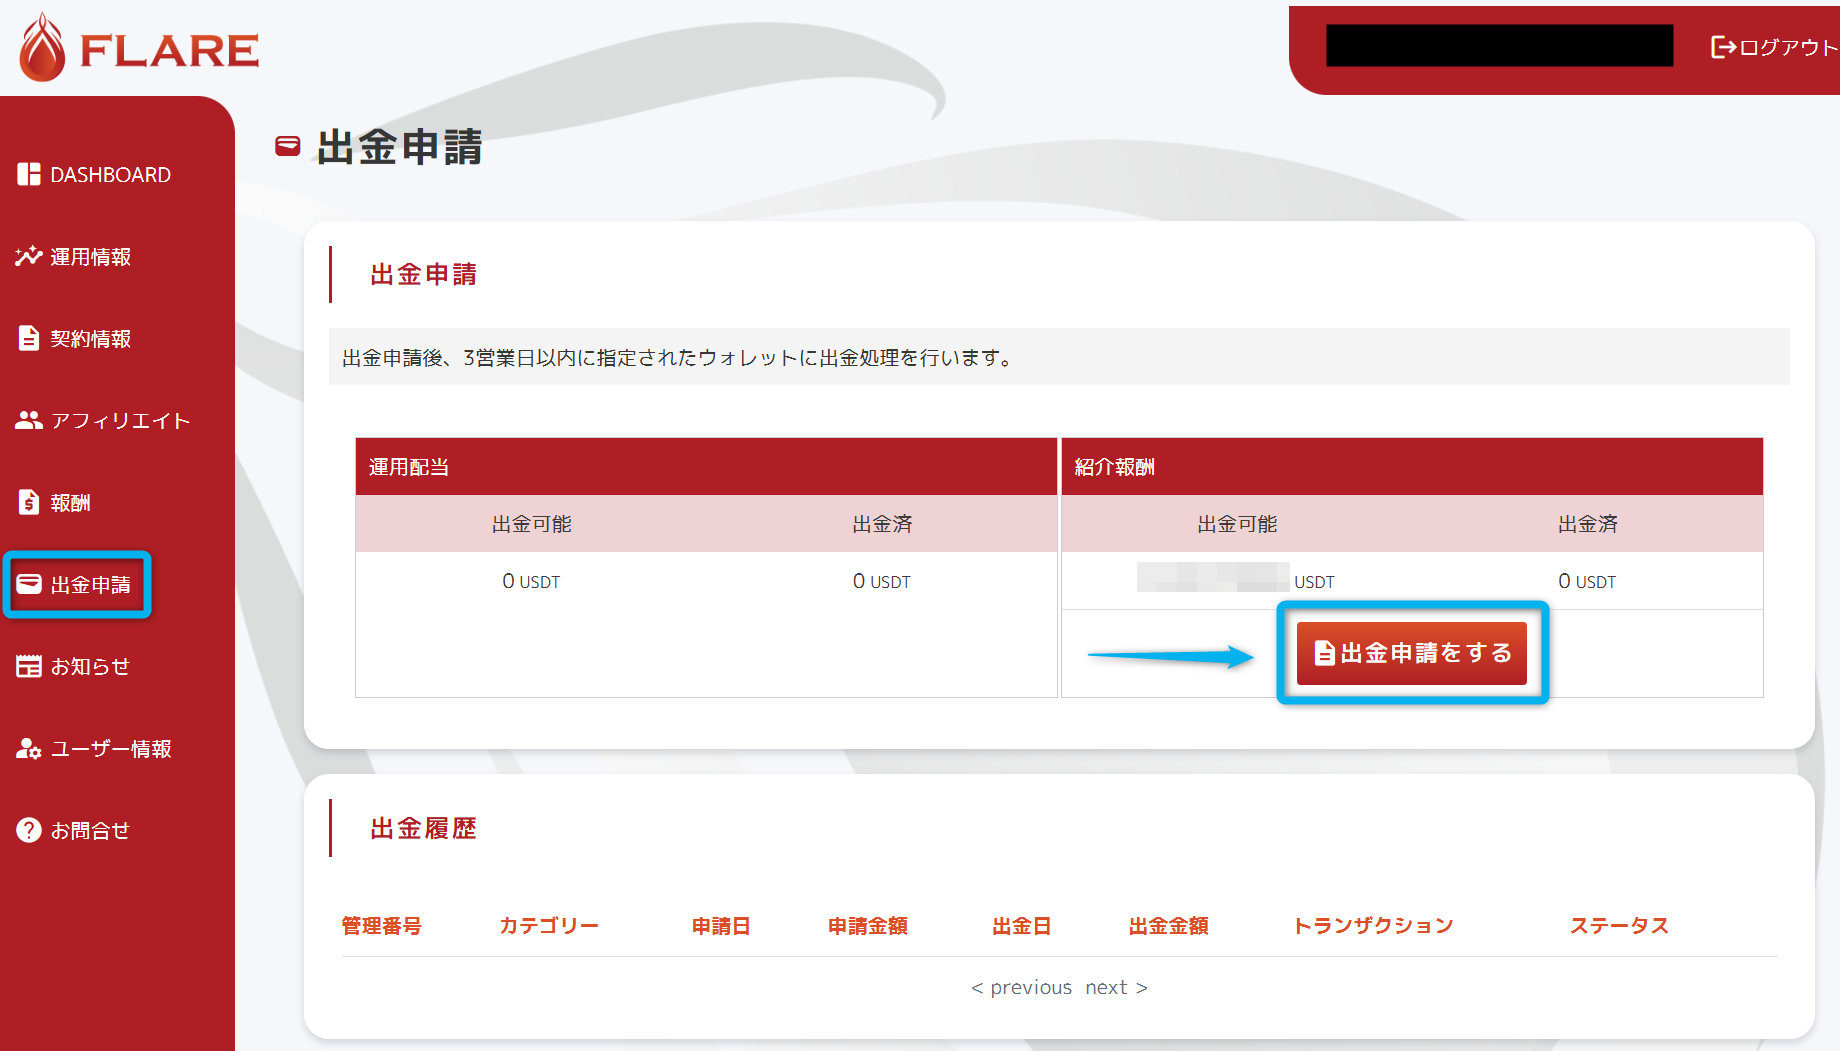Click 出金可能 under 紹介報酬
The image size is (1840, 1051).
(1237, 524)
